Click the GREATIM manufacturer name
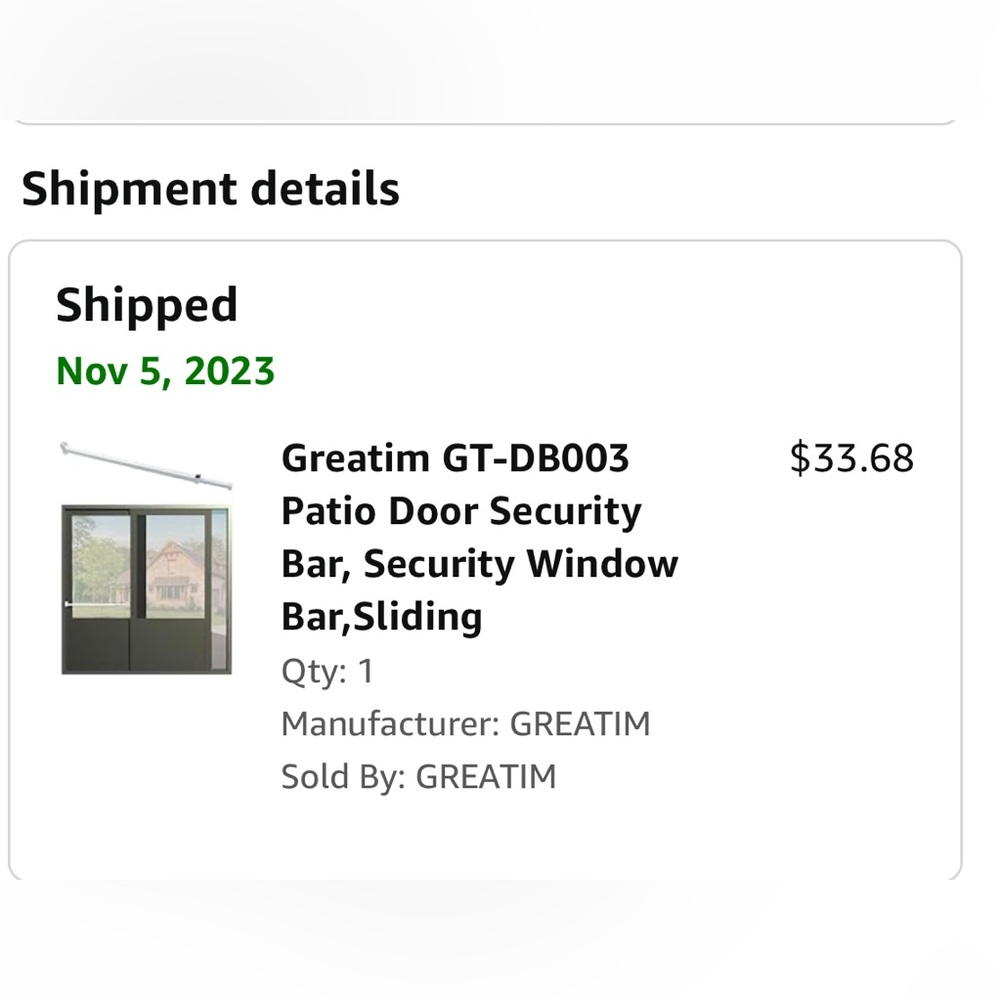 click(580, 724)
